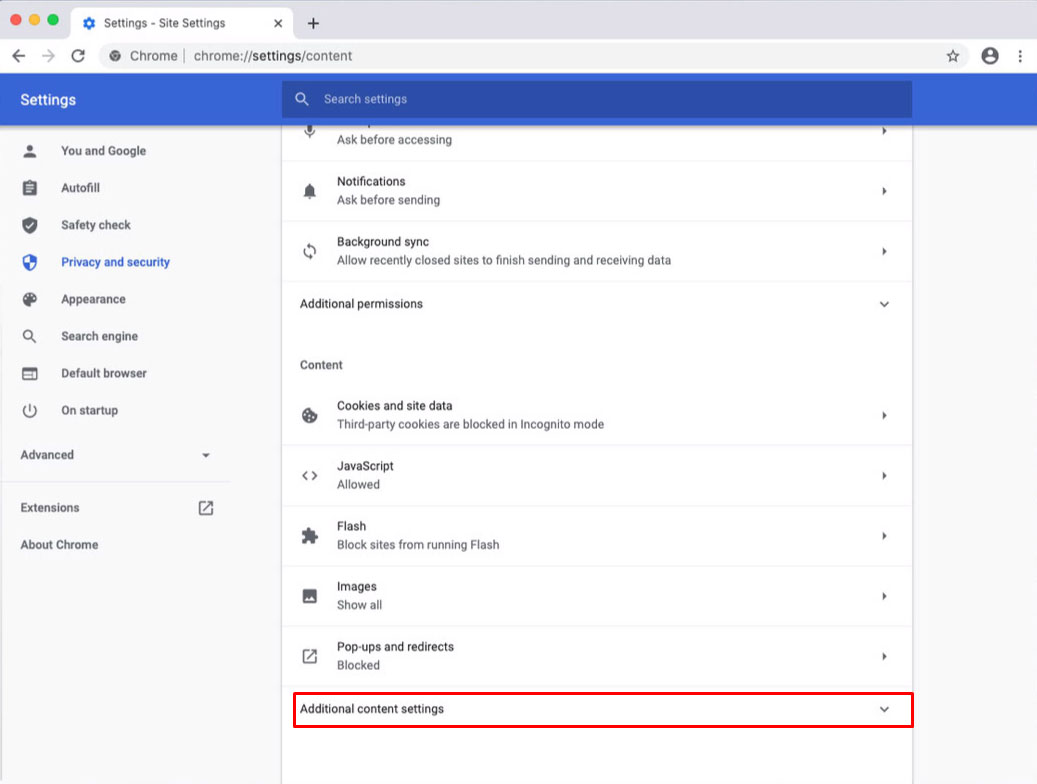Image resolution: width=1037 pixels, height=784 pixels.
Task: Expand the Advanced sidebar dropdown
Action: tap(115, 455)
